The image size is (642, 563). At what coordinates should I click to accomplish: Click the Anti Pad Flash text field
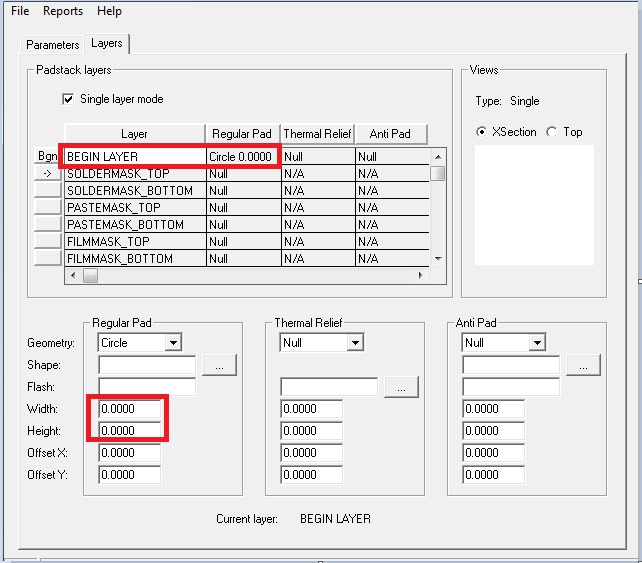click(511, 387)
